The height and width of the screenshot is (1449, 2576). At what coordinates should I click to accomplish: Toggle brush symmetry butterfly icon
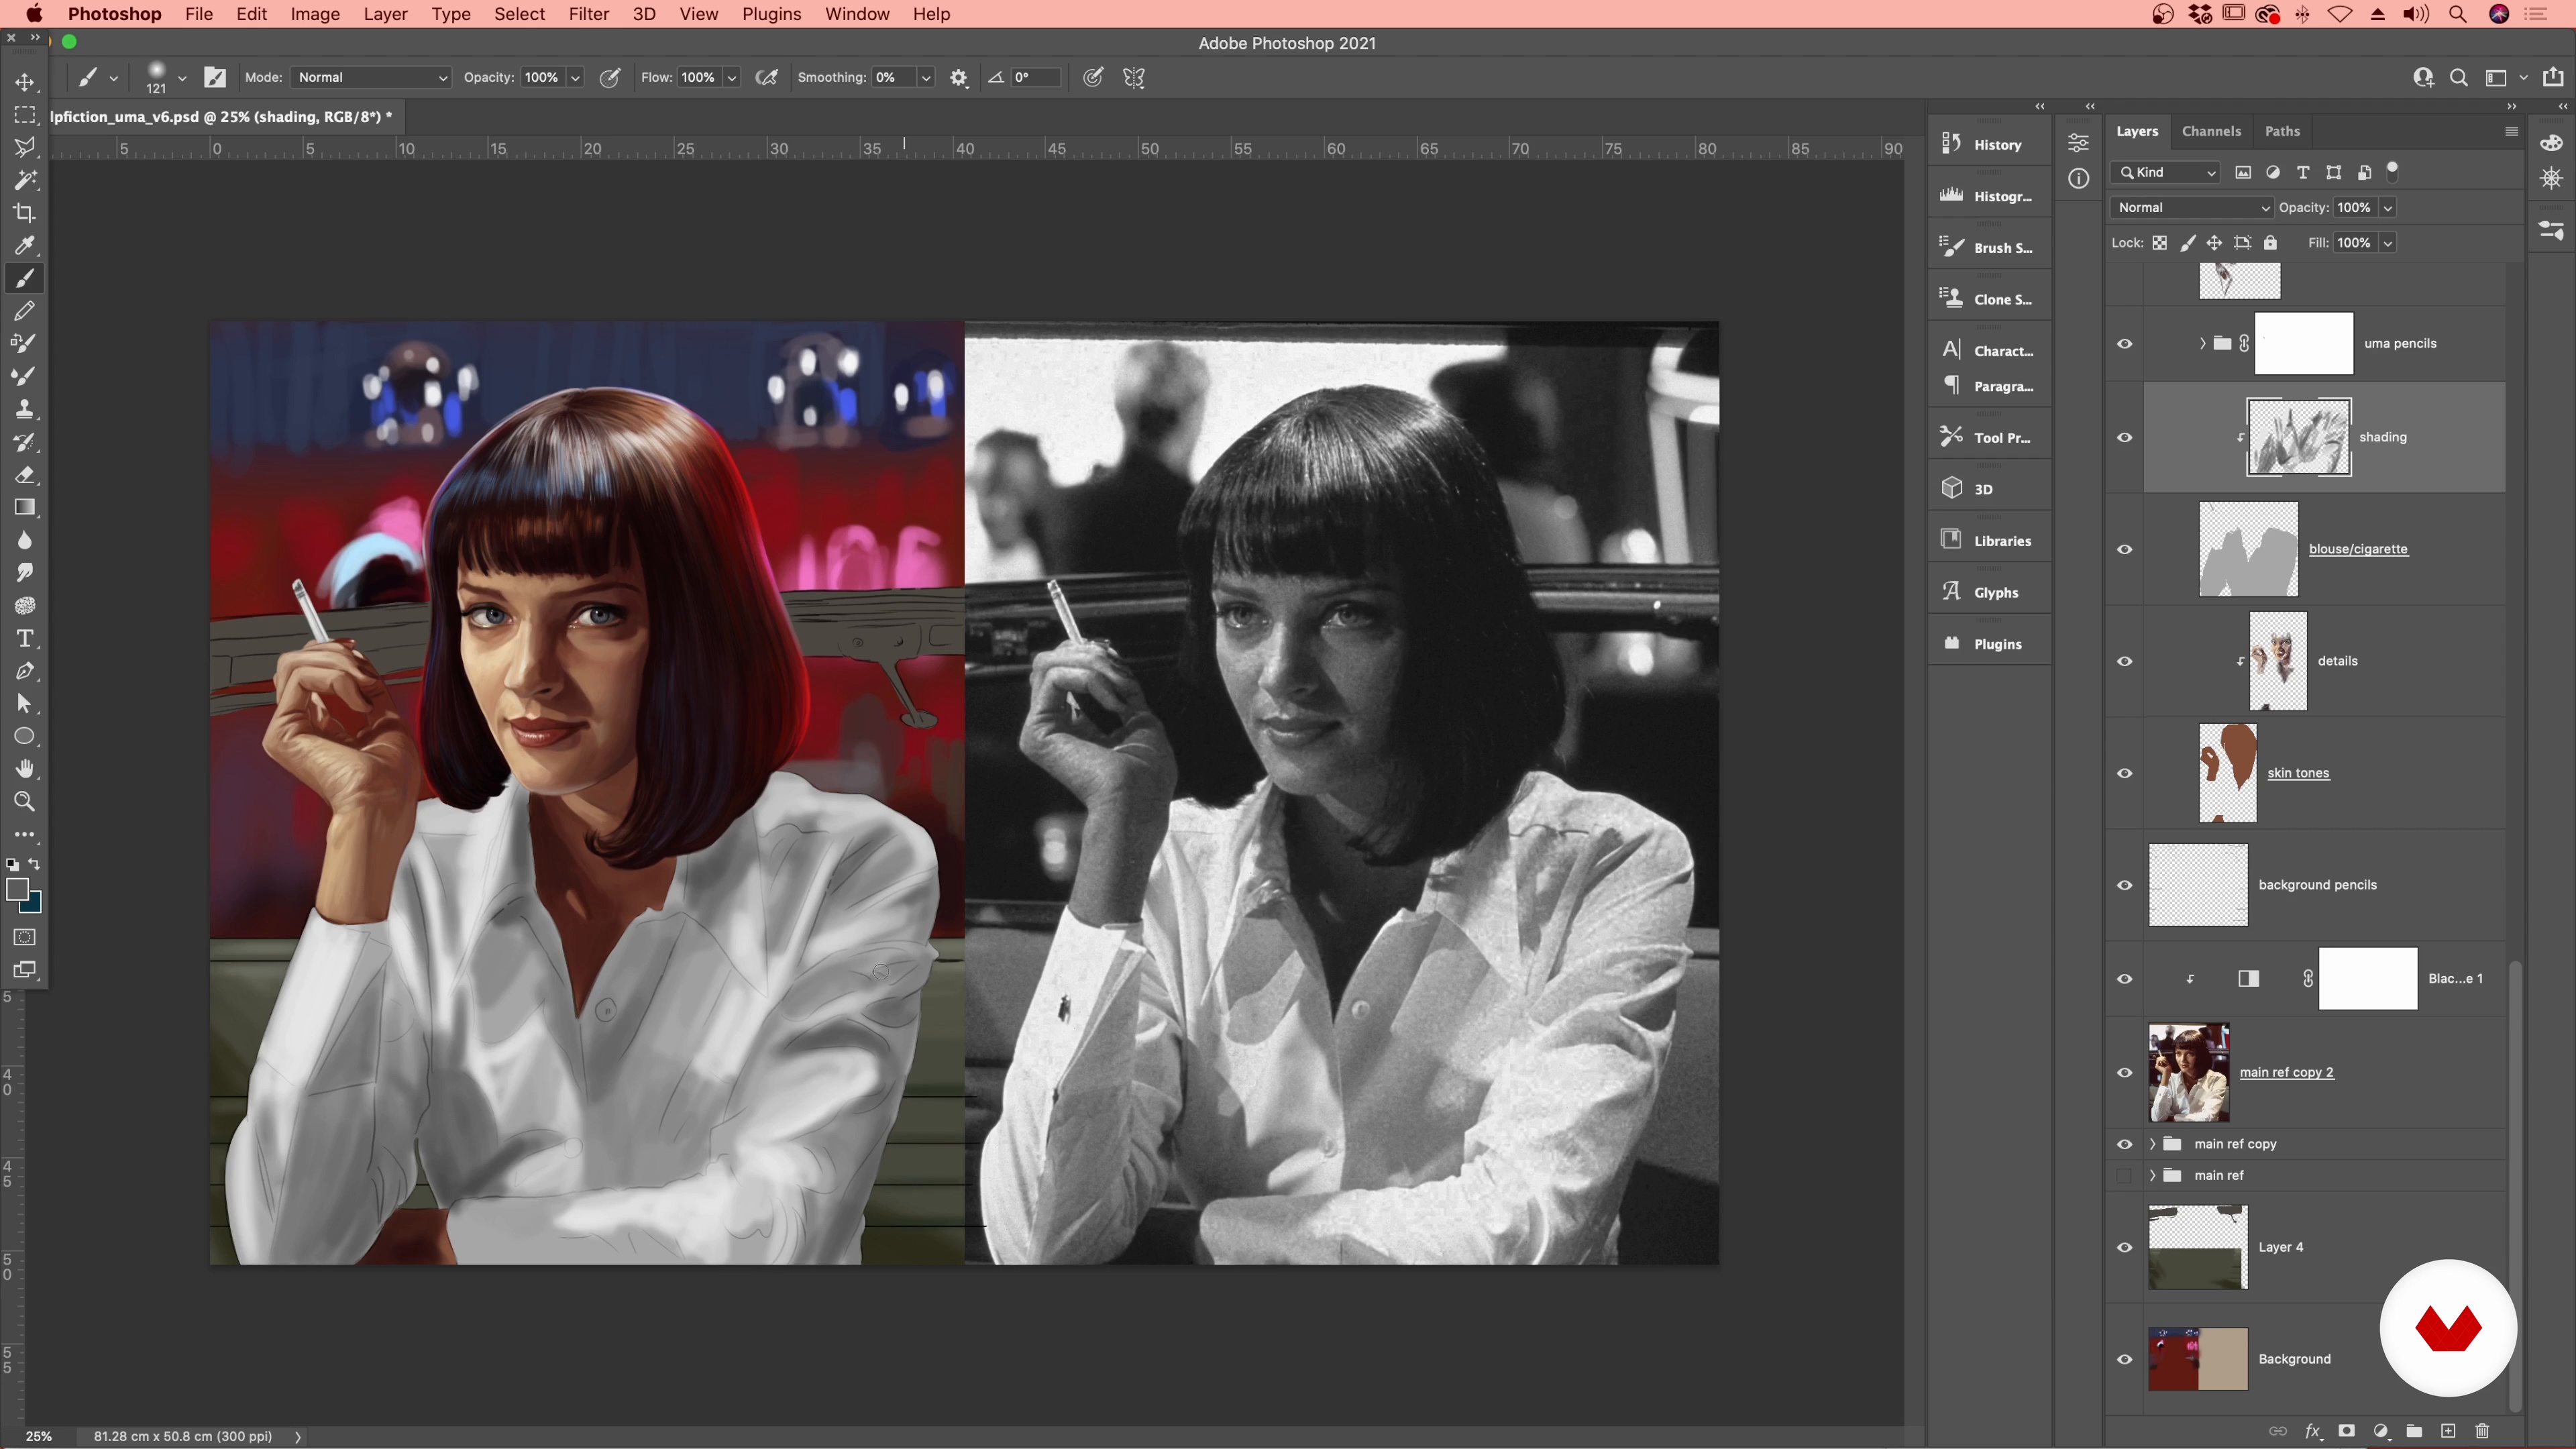[1133, 78]
